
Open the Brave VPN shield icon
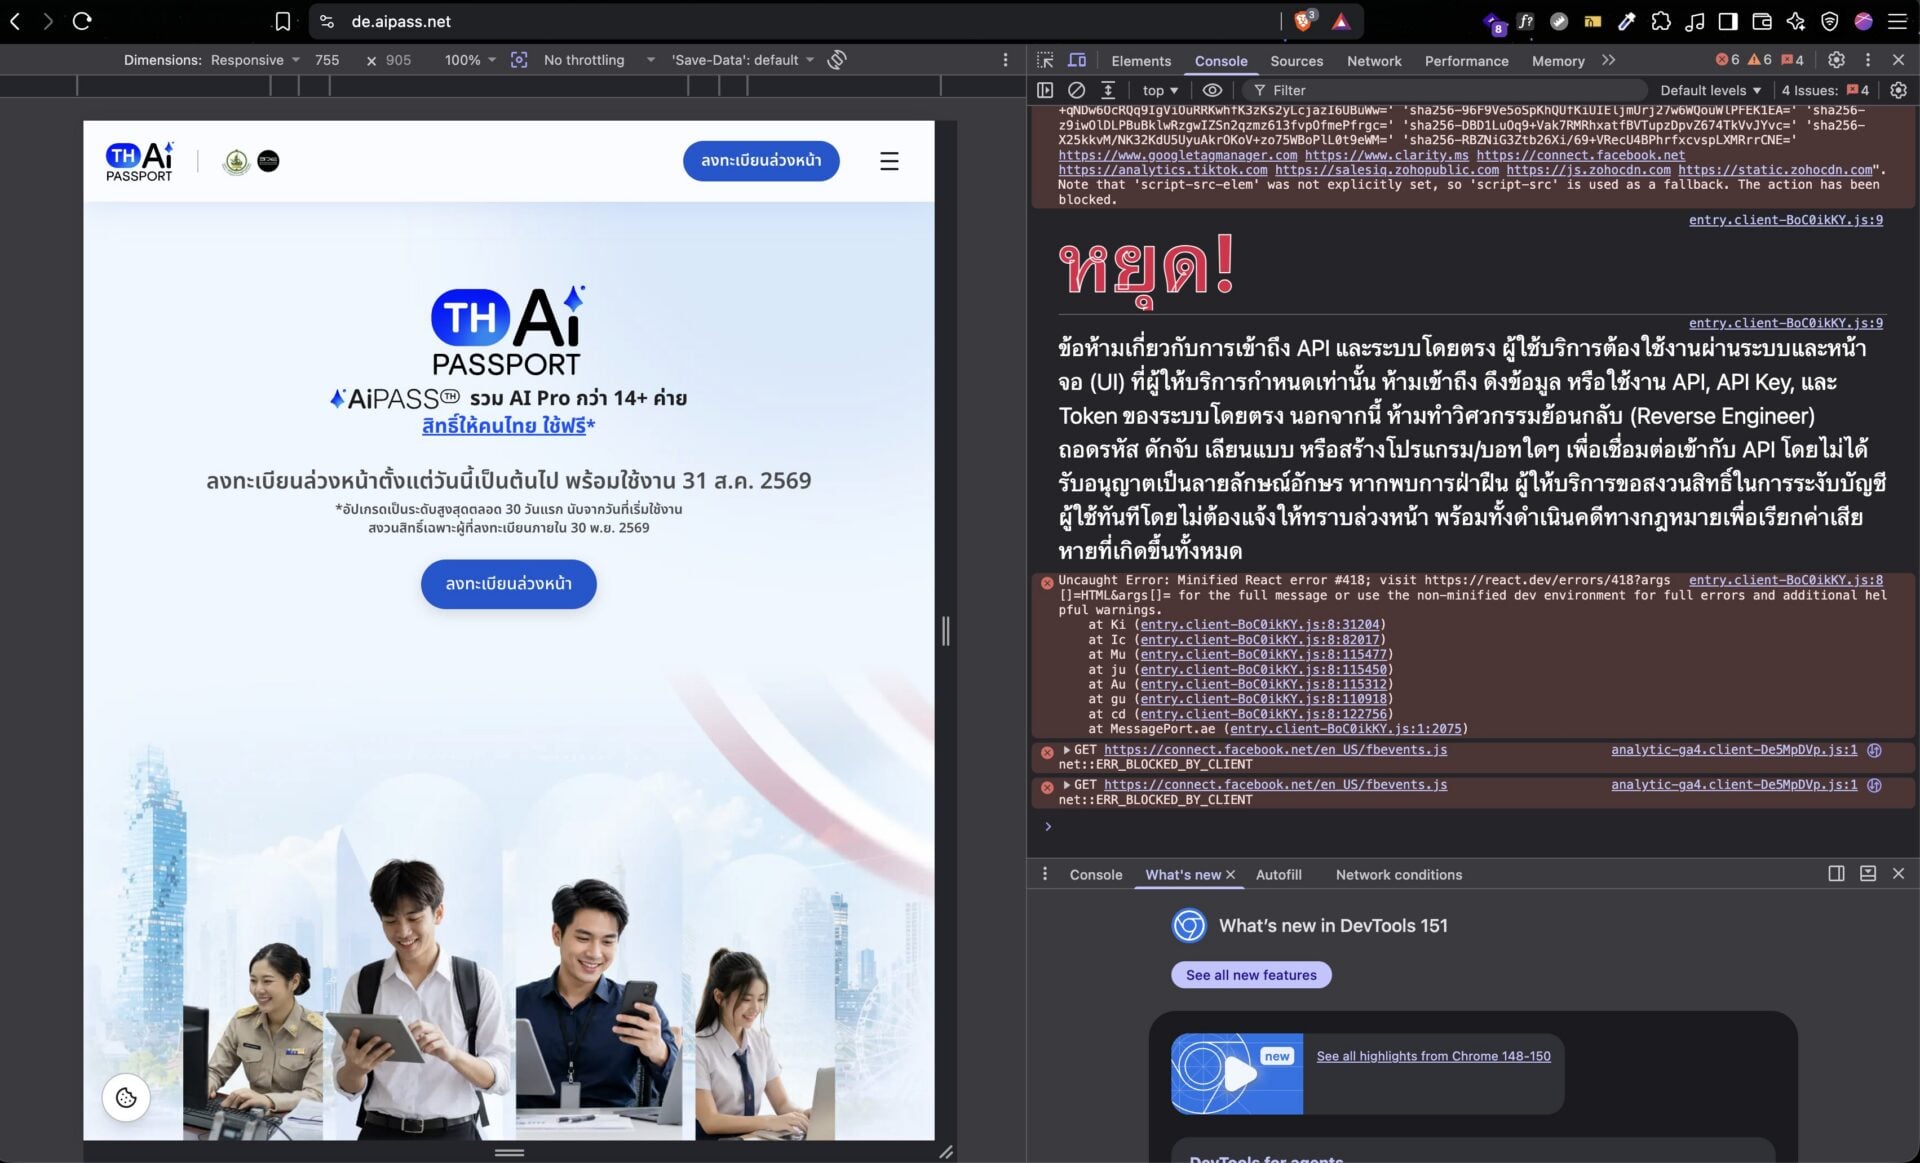click(x=1830, y=21)
